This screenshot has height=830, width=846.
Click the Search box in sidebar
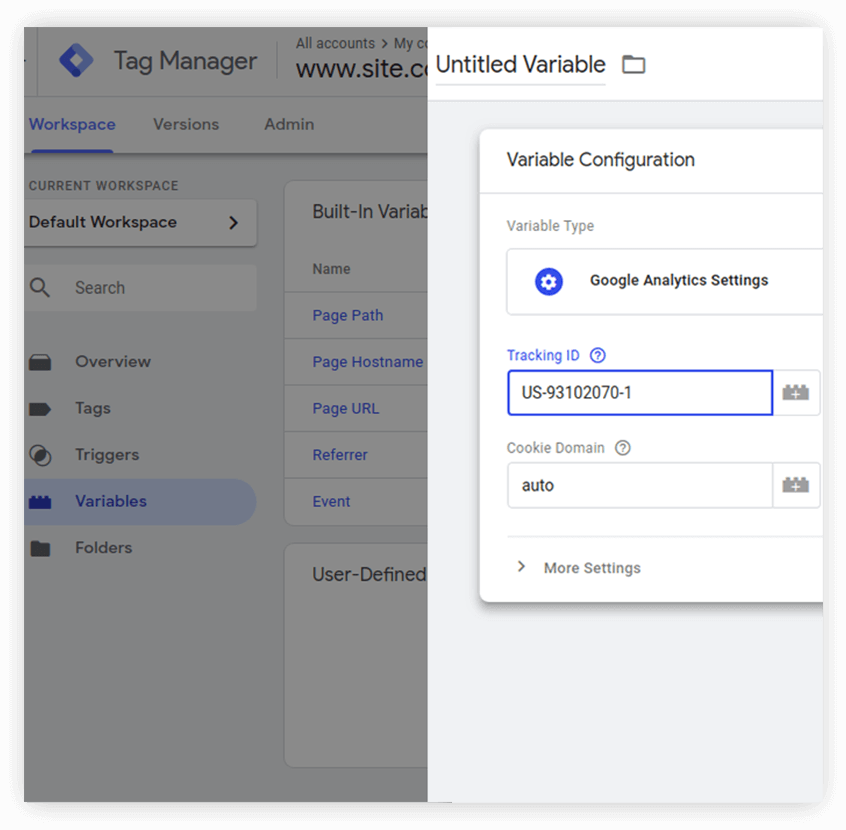[140, 288]
